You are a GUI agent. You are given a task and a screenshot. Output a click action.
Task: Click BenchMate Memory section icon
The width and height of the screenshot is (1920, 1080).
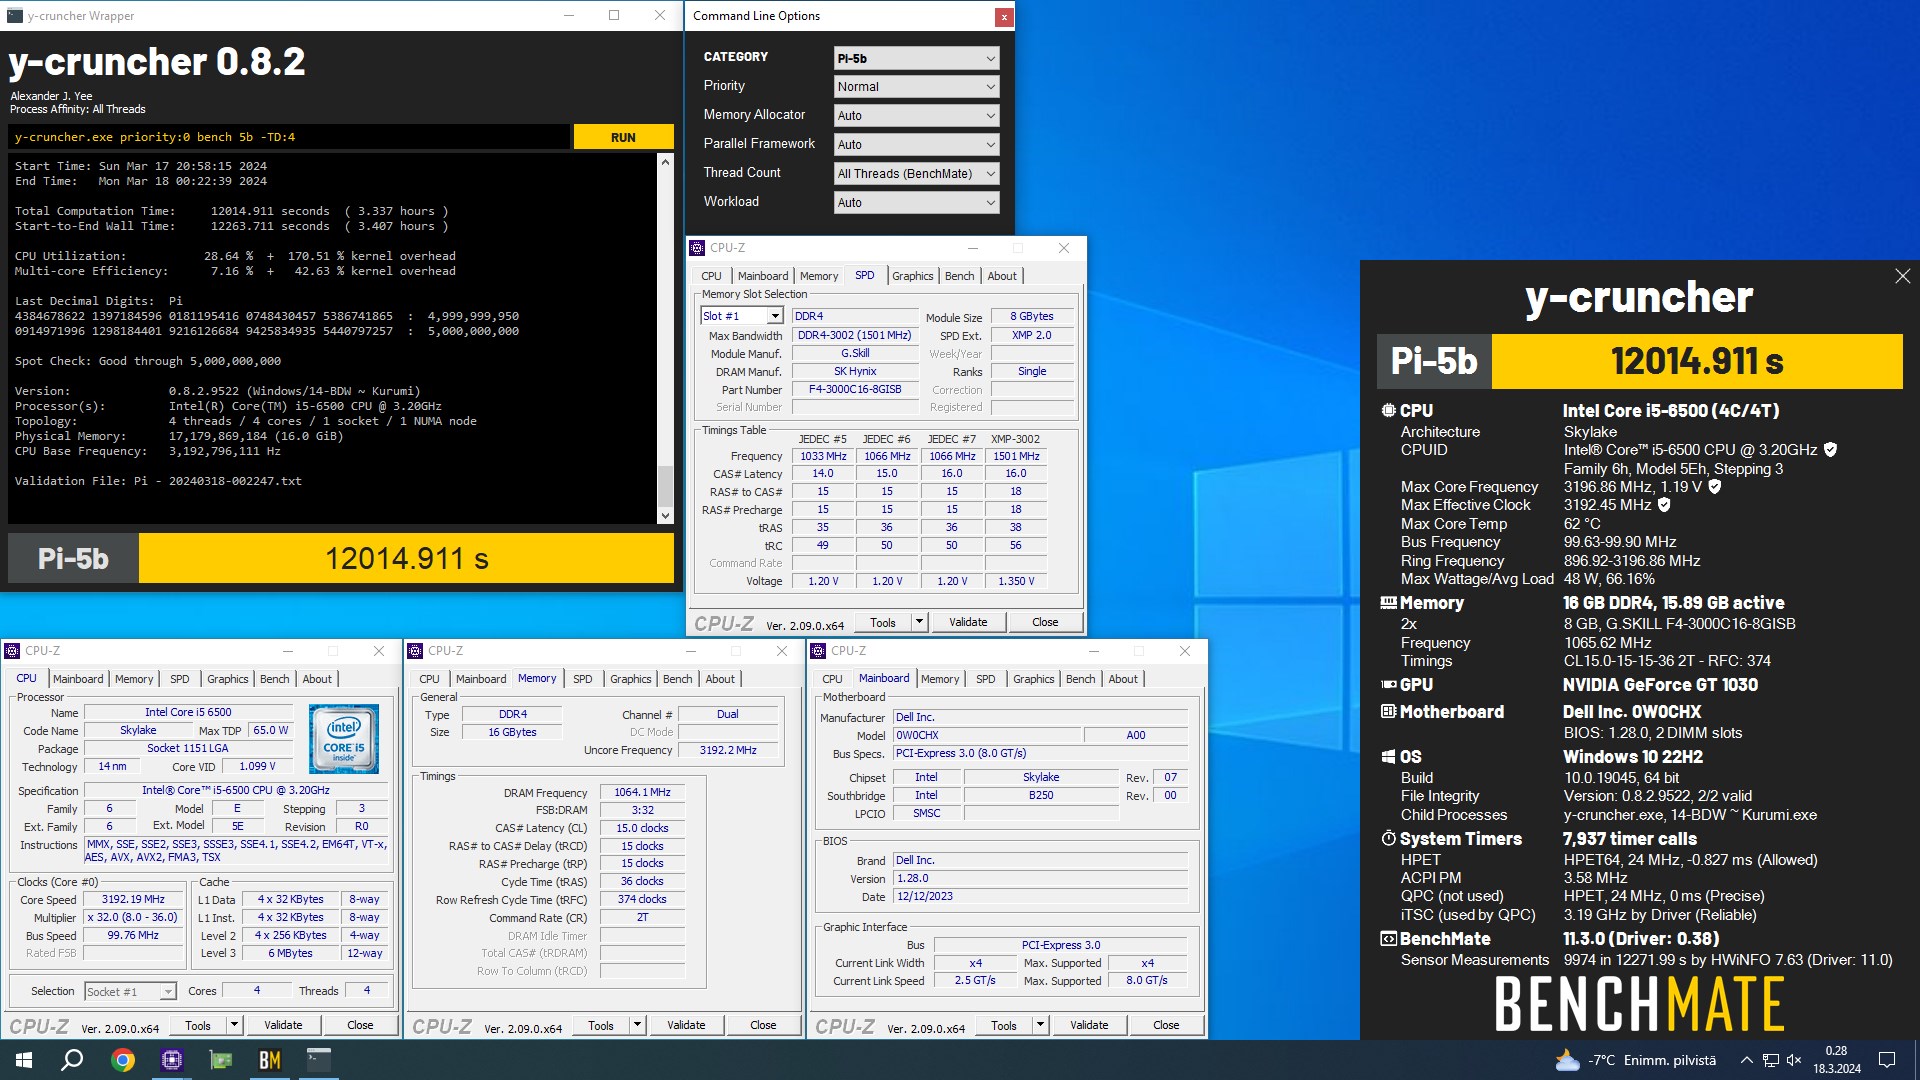1388,603
